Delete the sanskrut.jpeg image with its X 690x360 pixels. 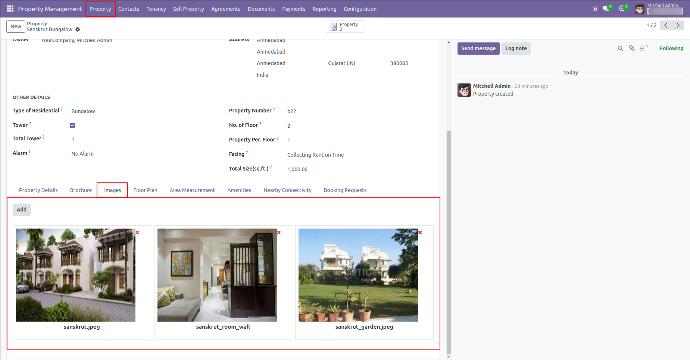pos(138,232)
